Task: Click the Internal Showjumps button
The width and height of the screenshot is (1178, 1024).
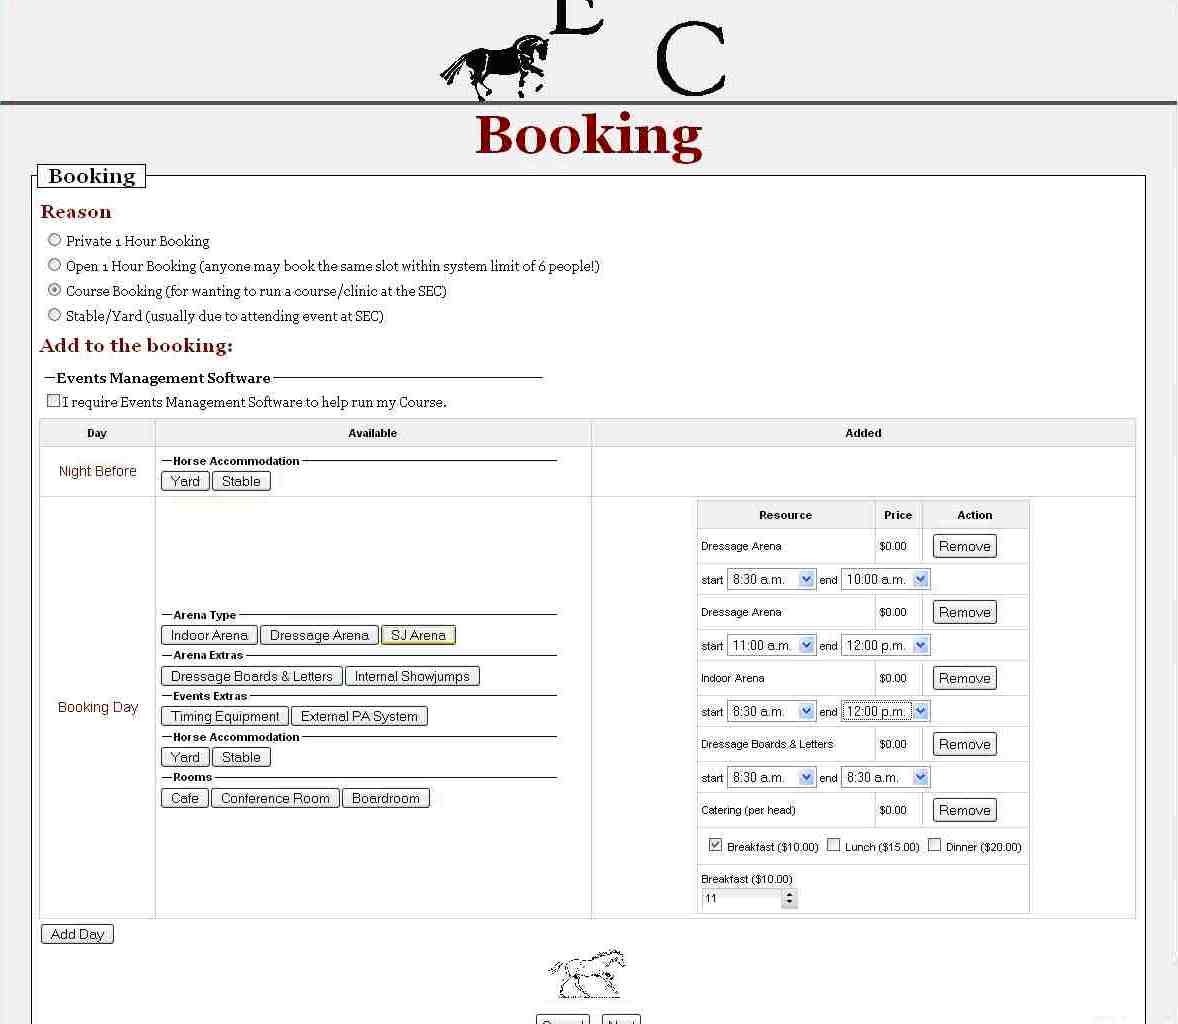Action: (412, 676)
